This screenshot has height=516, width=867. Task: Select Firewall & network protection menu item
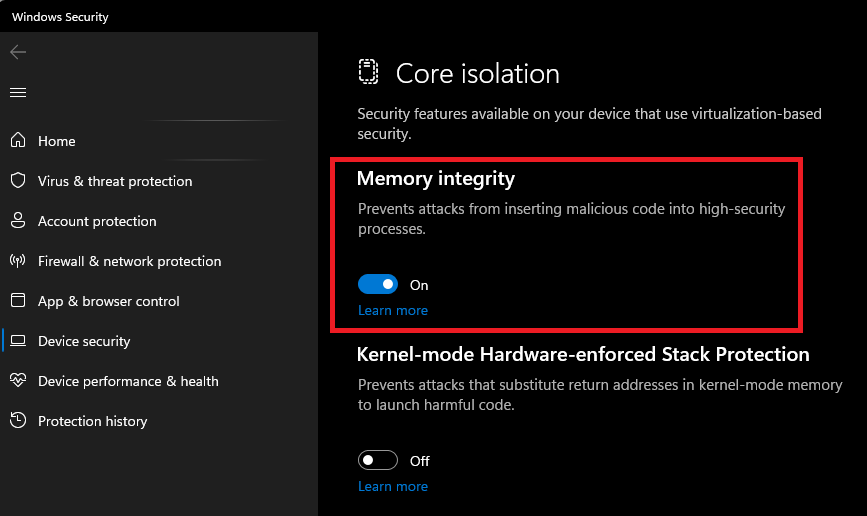[x=129, y=261]
